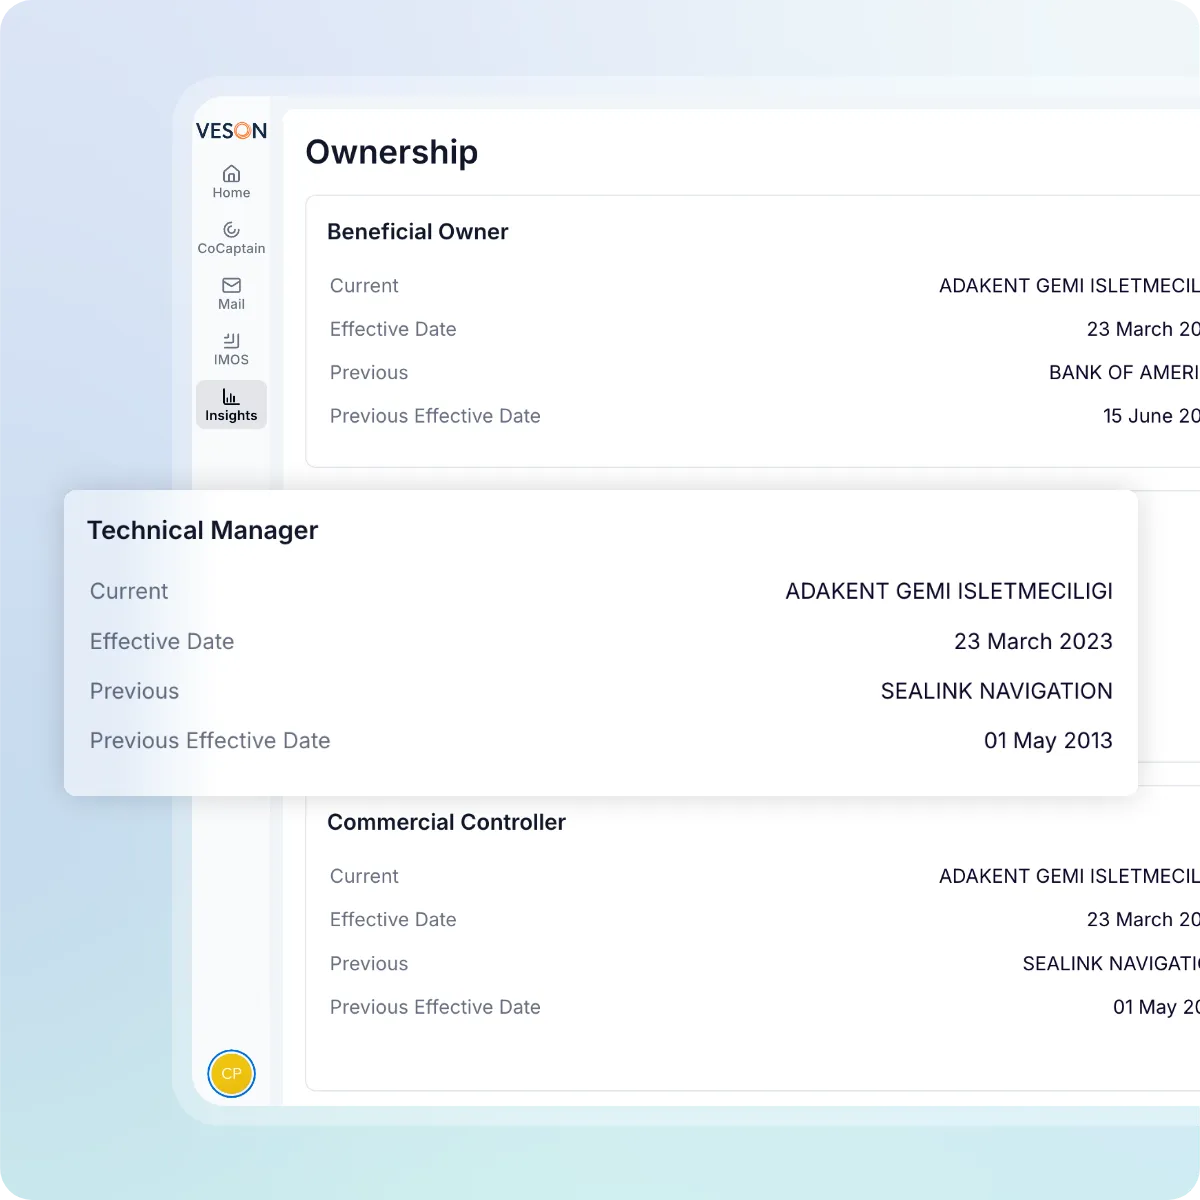Click Commercial Controller Effective Date label
This screenshot has width=1200, height=1200.
click(x=393, y=920)
